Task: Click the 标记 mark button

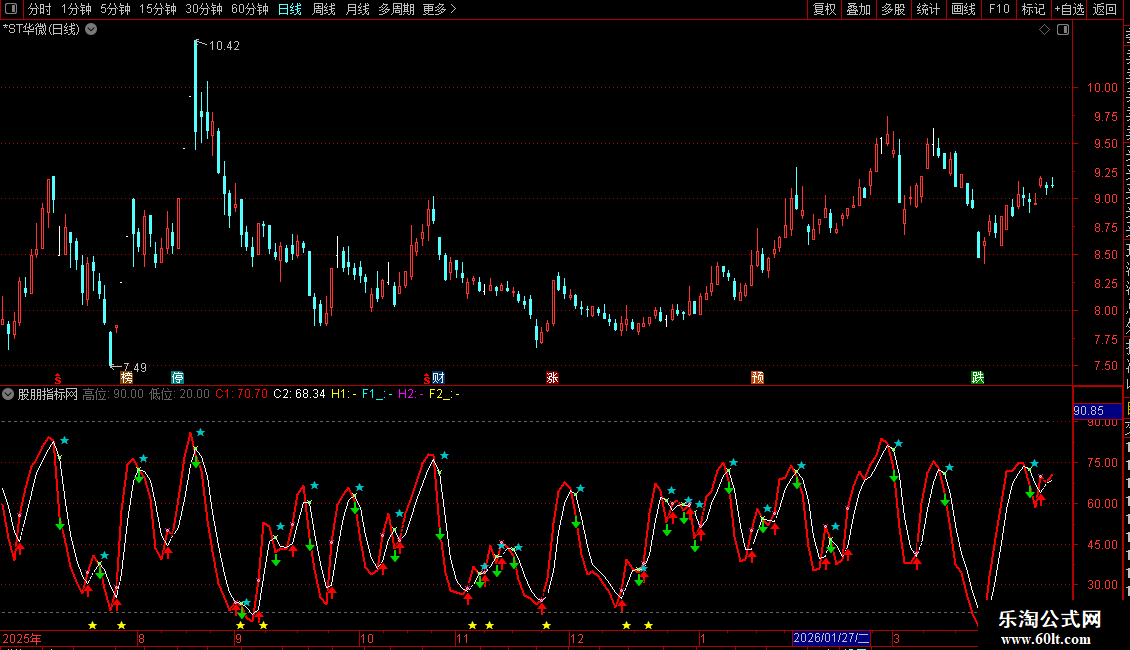Action: coord(1033,9)
